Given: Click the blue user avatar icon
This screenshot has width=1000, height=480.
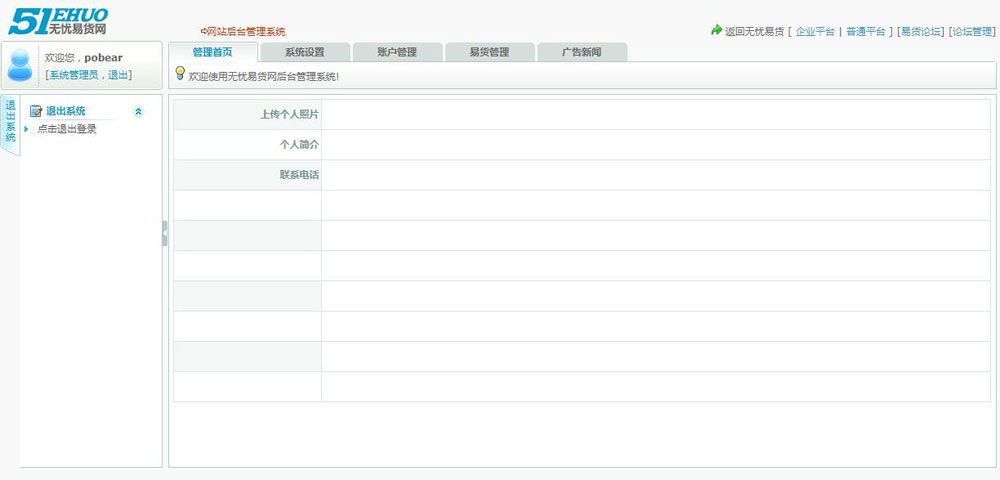Looking at the screenshot, I should 19,65.
